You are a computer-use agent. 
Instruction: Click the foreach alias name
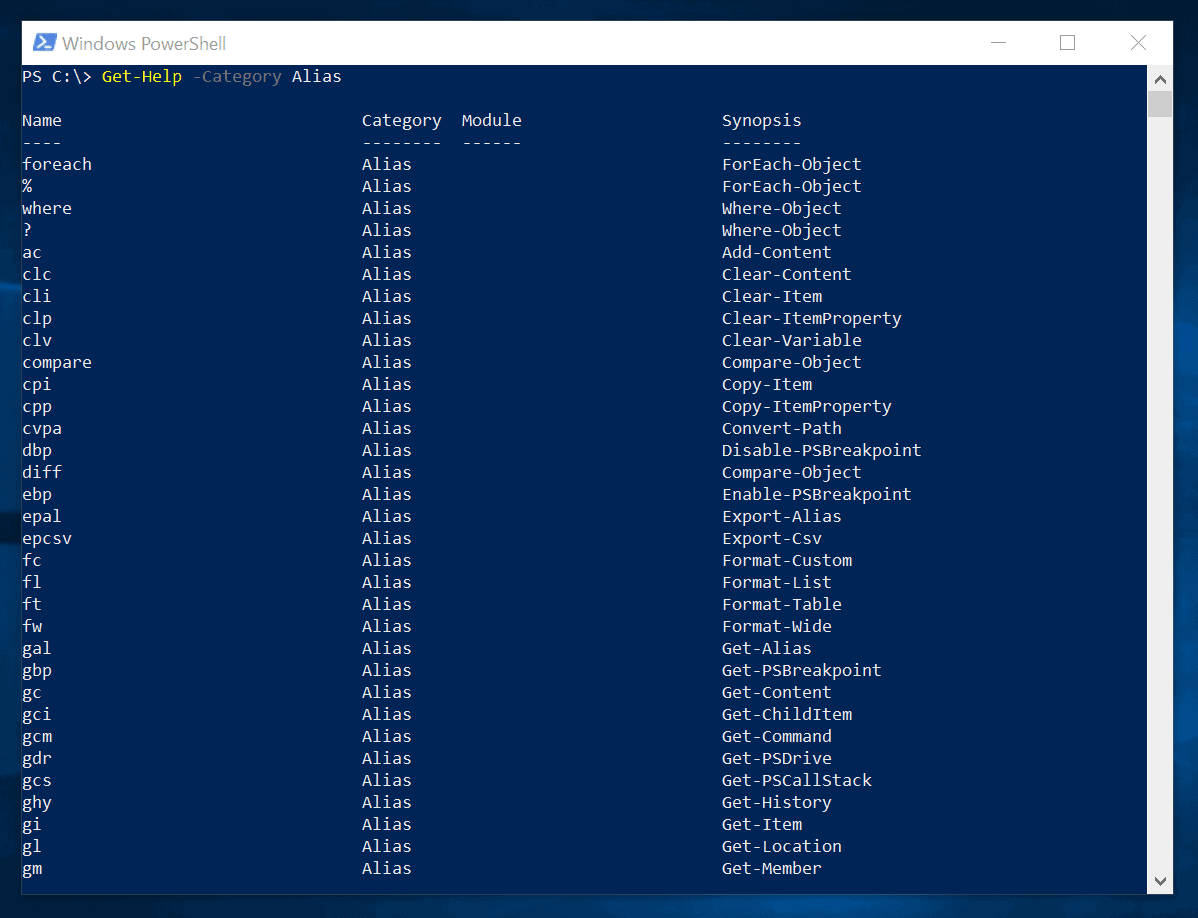pyautogui.click(x=57, y=164)
